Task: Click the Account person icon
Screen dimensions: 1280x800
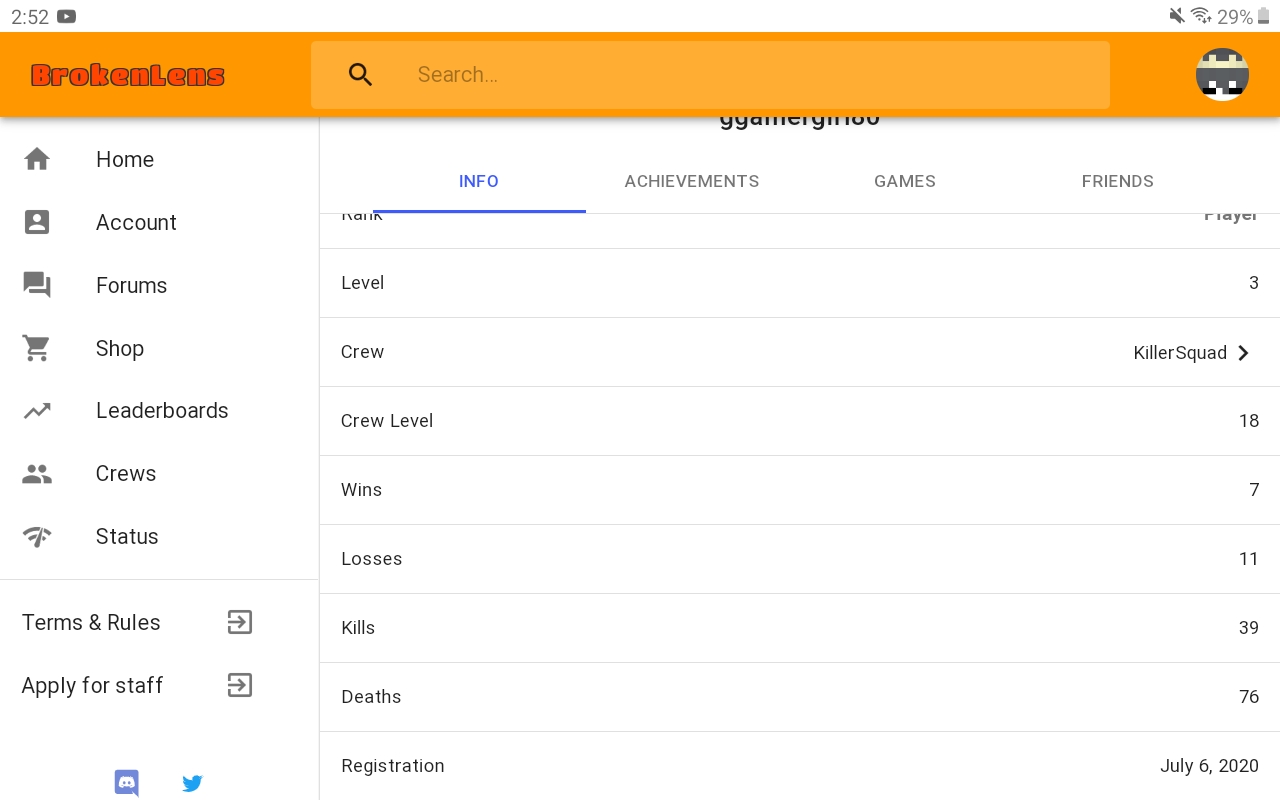Action: point(37,222)
